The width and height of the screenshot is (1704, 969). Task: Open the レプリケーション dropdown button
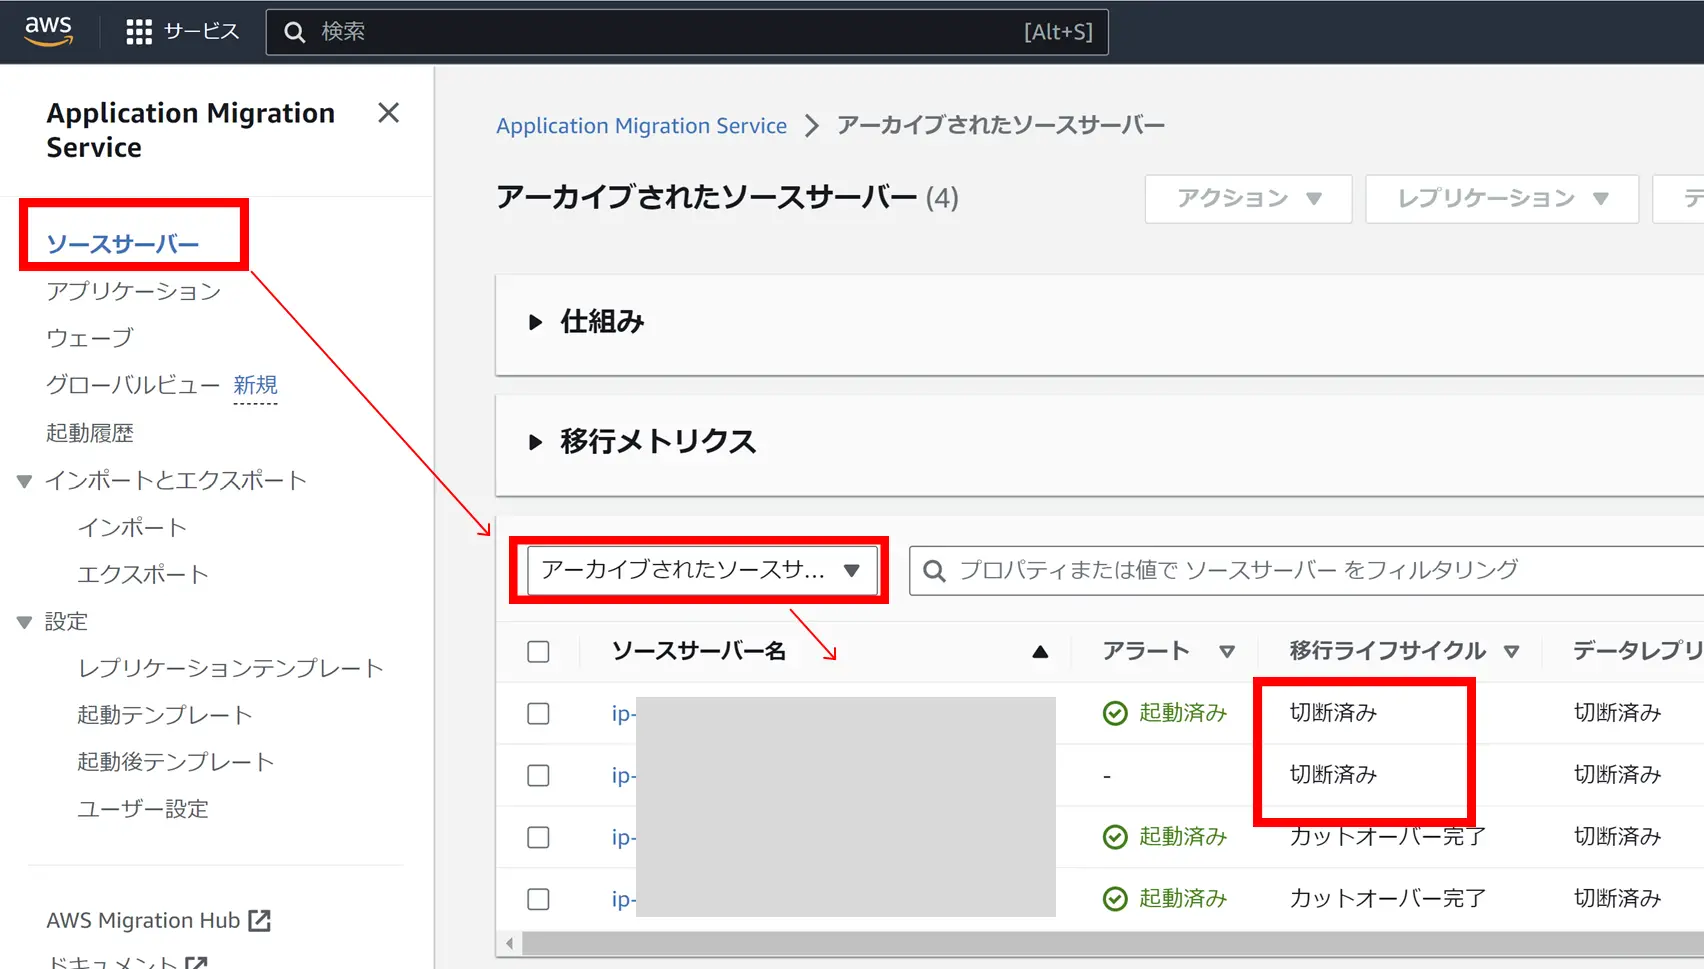click(x=1501, y=199)
